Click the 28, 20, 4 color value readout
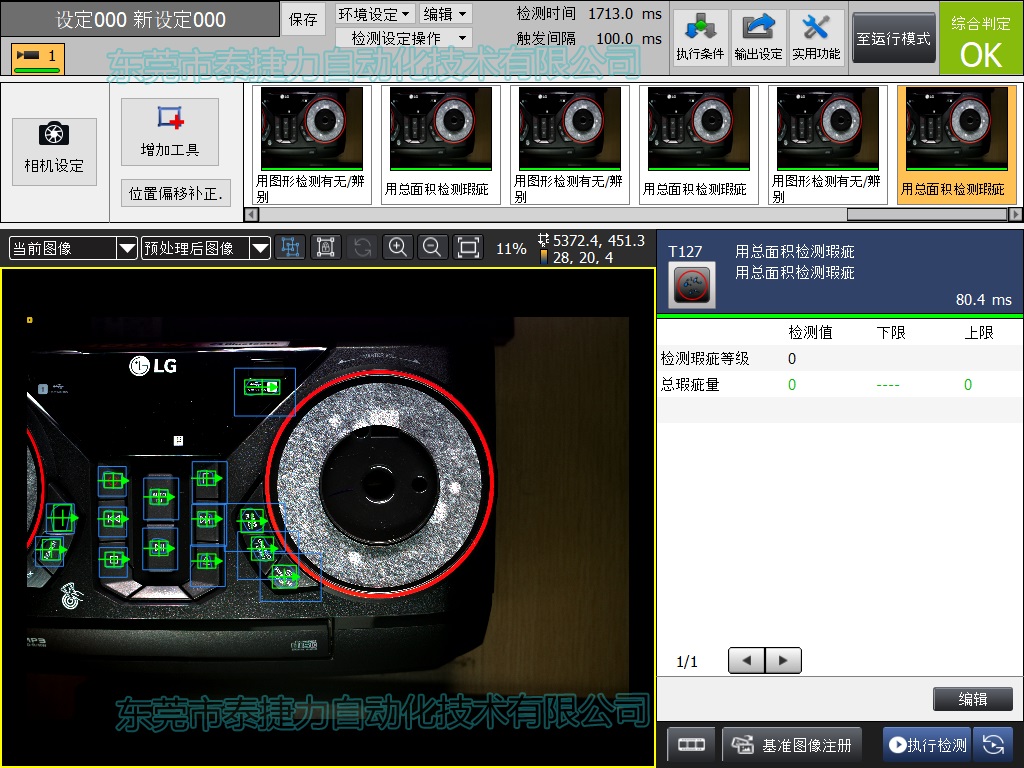Screen dimensions: 1024x768 coord(583,258)
